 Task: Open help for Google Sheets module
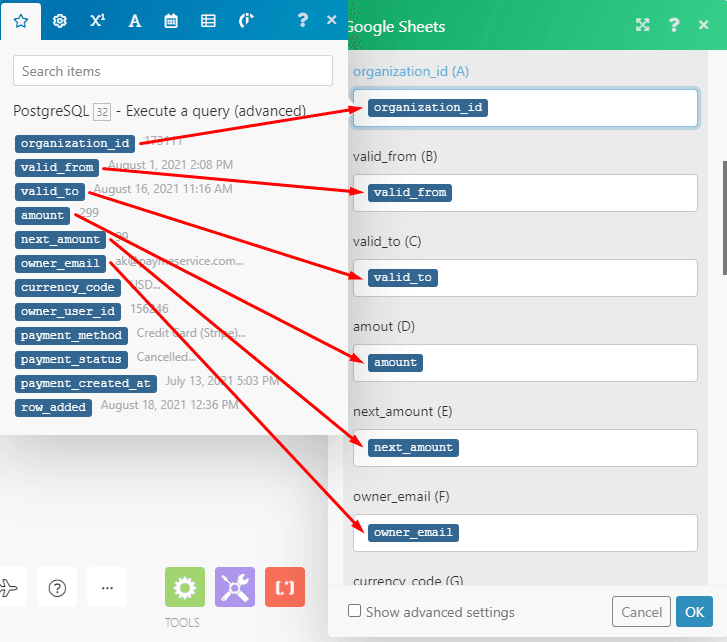point(674,25)
